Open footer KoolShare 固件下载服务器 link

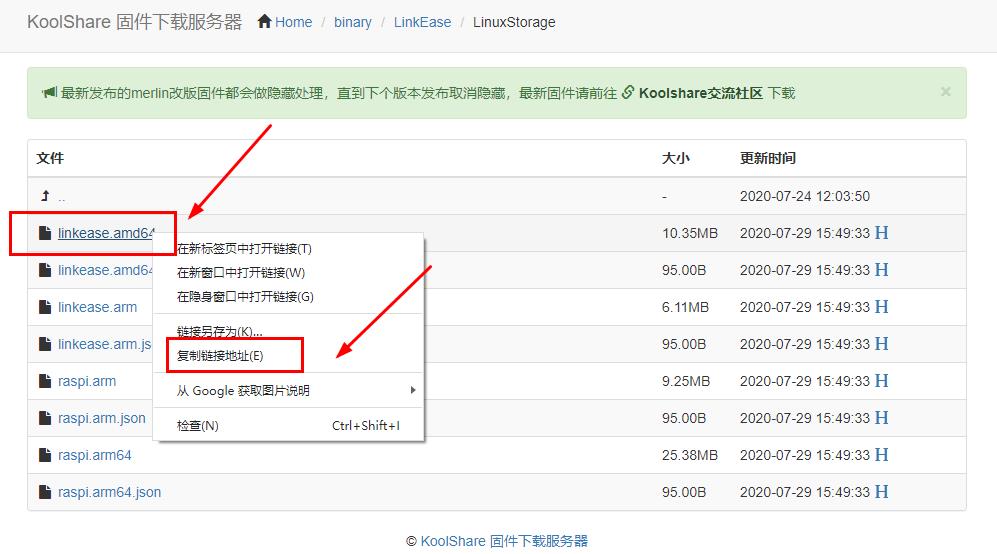click(504, 541)
